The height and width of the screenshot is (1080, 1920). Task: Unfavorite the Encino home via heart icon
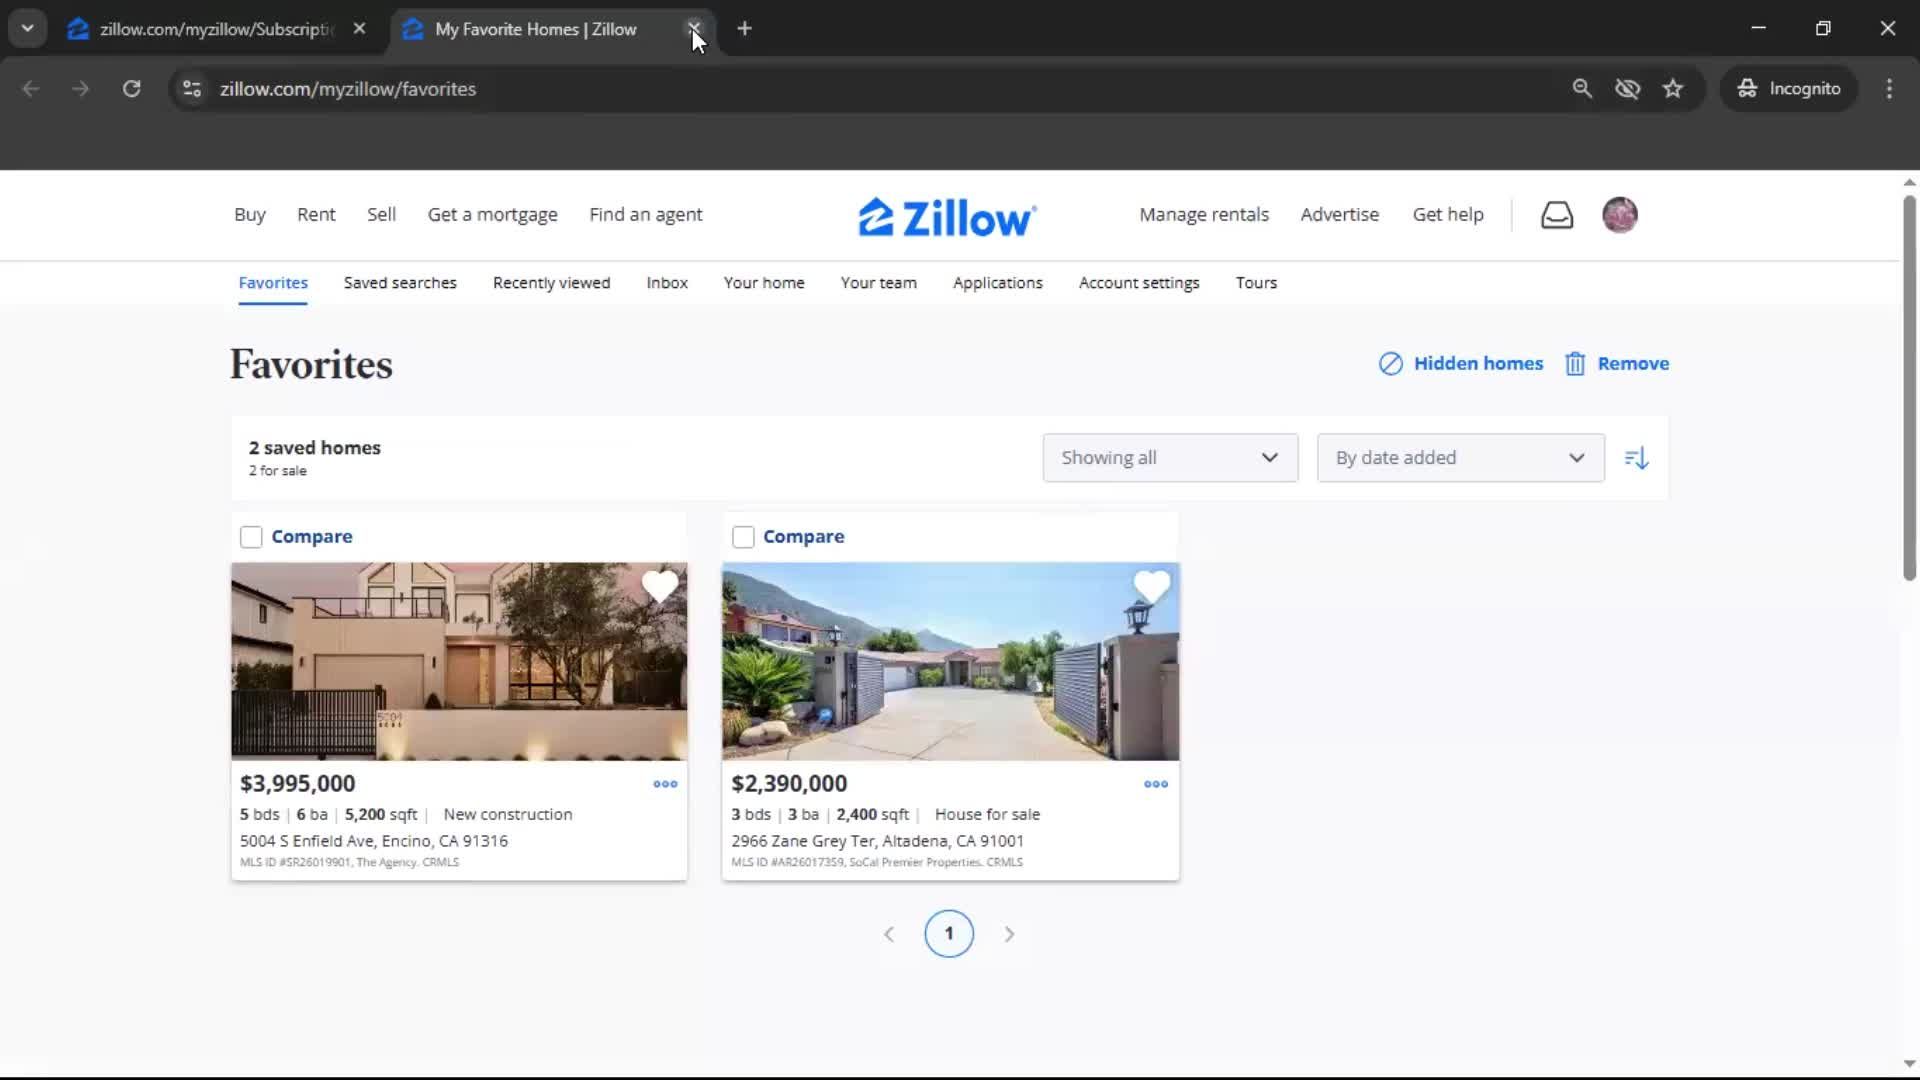click(x=660, y=587)
